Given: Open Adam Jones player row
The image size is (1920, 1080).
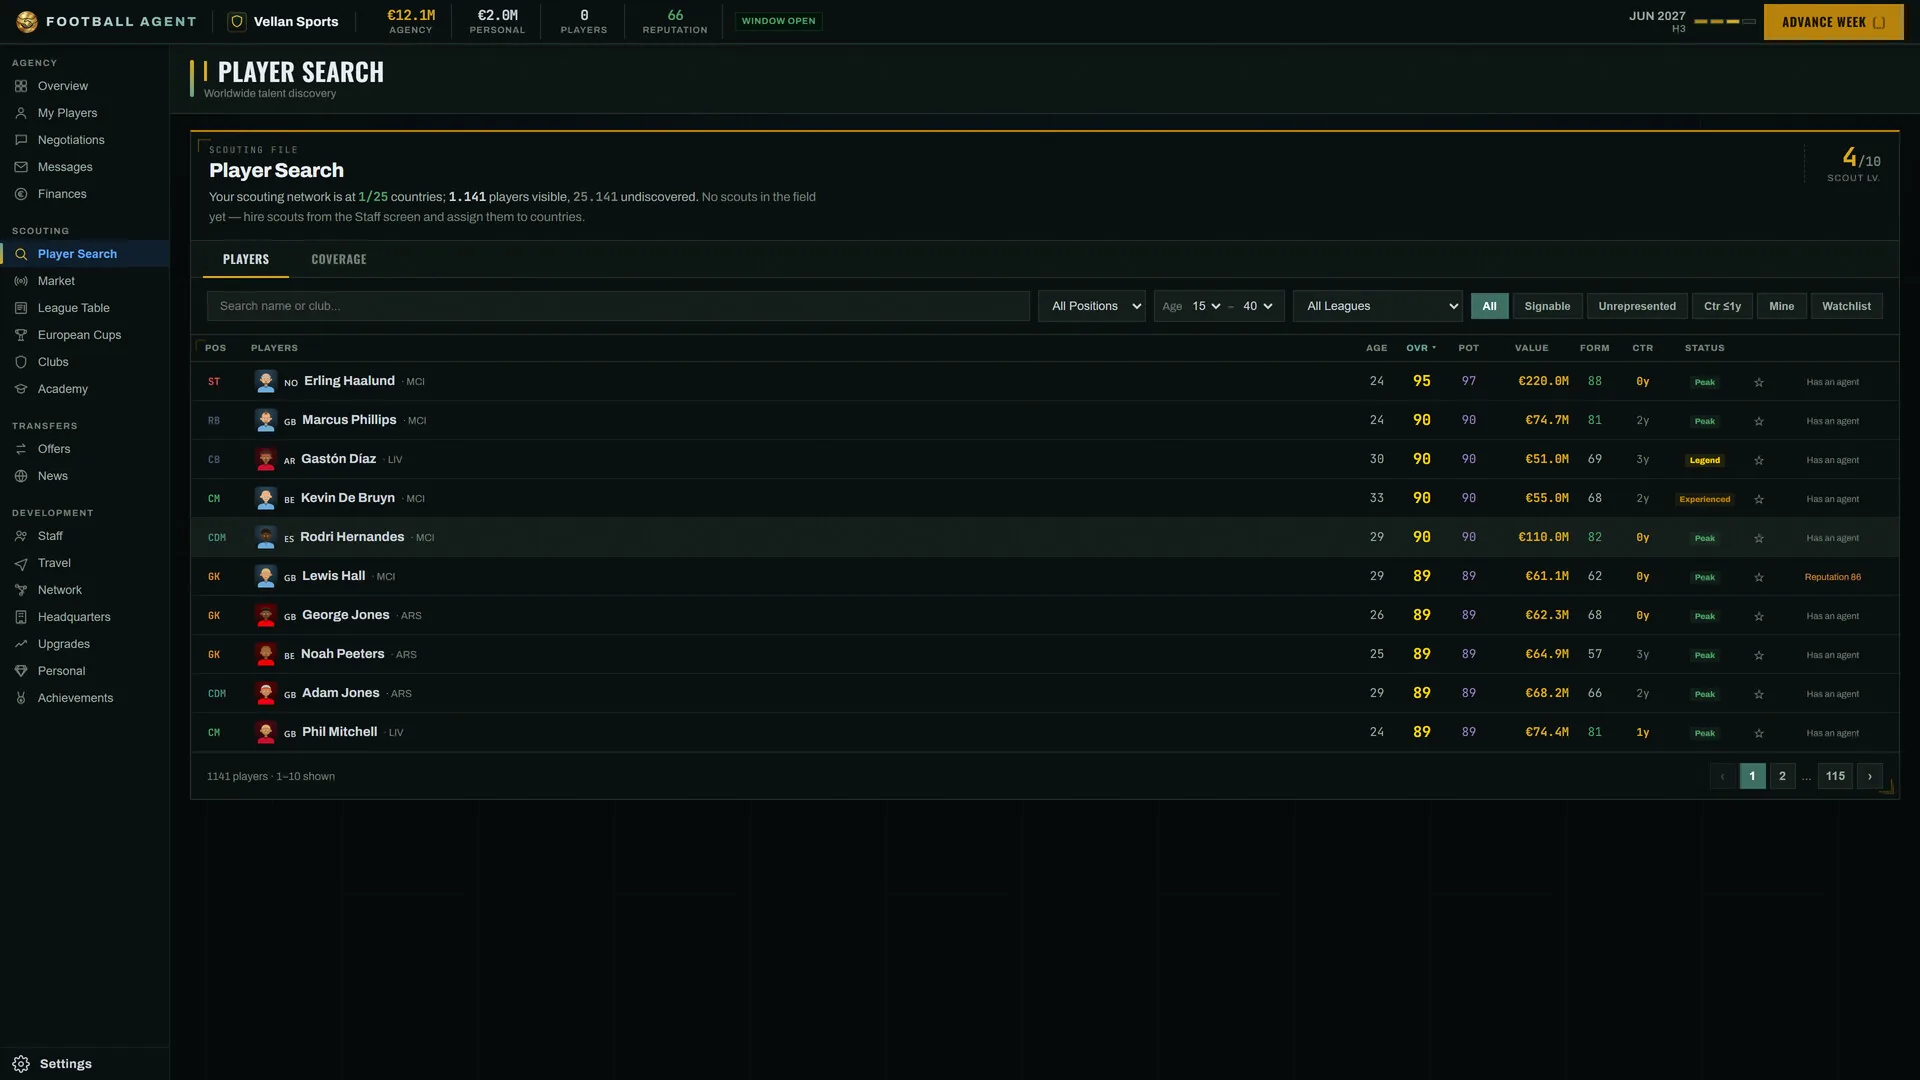Looking at the screenshot, I should point(1044,693).
